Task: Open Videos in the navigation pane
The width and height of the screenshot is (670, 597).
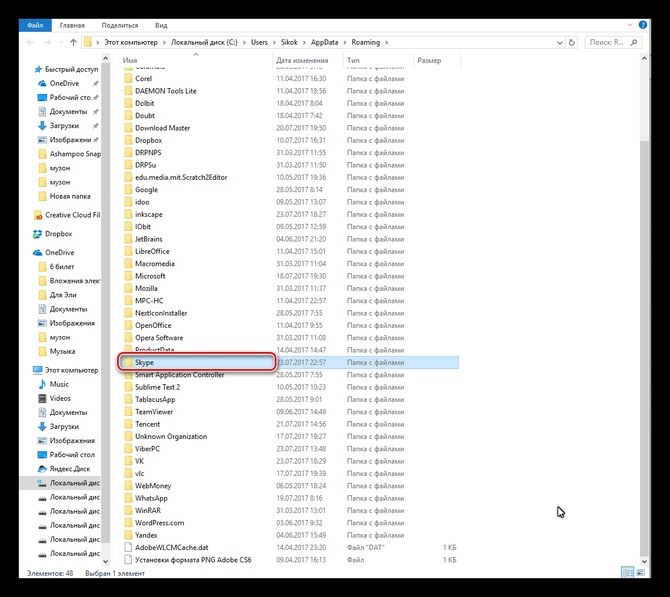Action: pyautogui.click(x=54, y=398)
